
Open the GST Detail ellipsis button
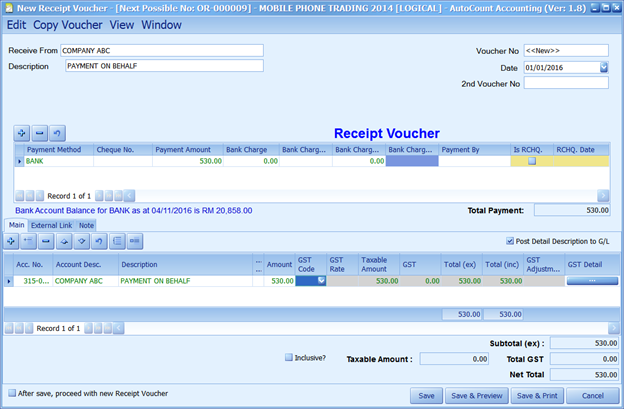591,281
